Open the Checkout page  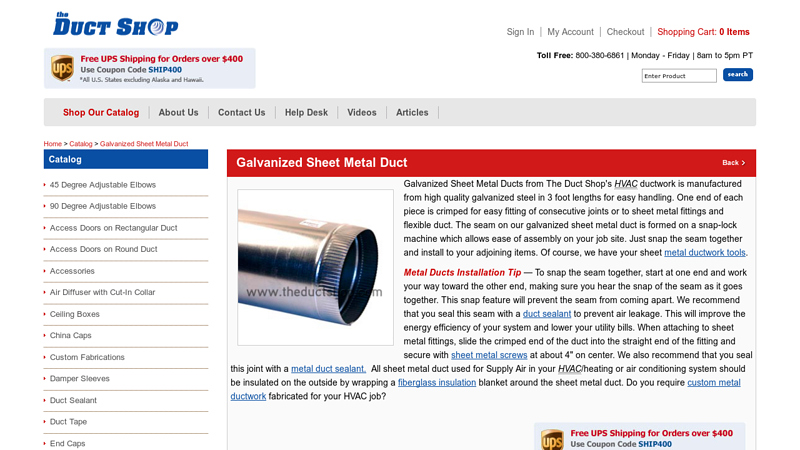625,32
